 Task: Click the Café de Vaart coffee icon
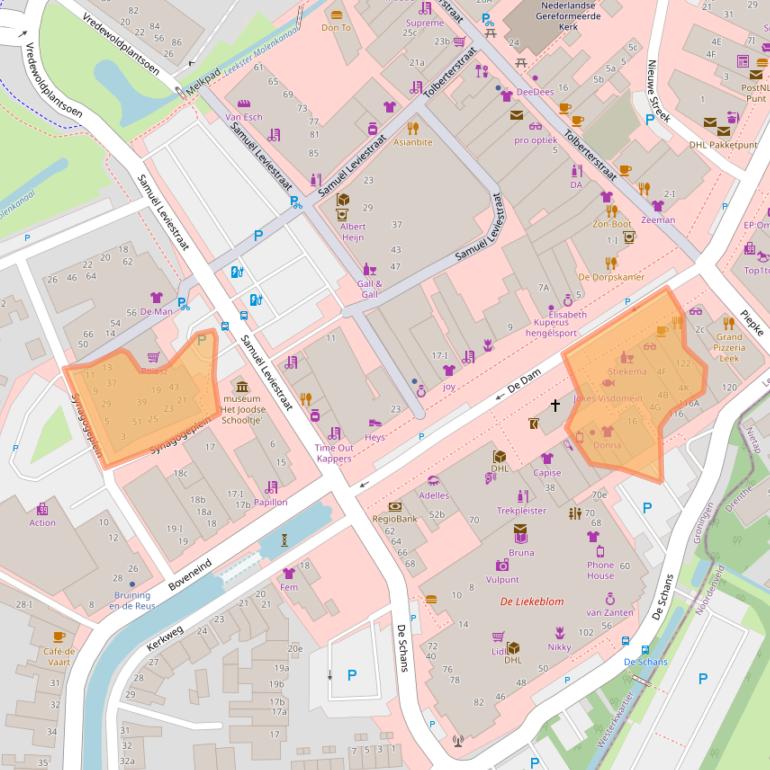click(x=58, y=636)
